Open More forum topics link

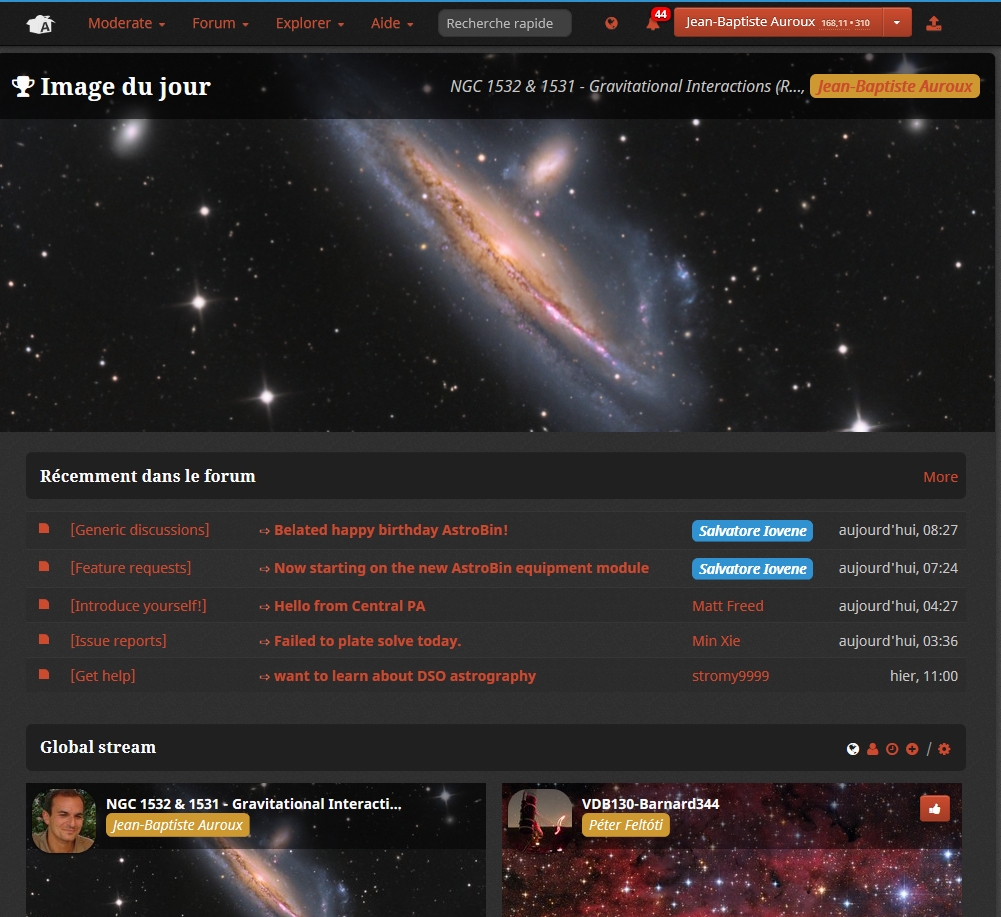click(x=940, y=477)
